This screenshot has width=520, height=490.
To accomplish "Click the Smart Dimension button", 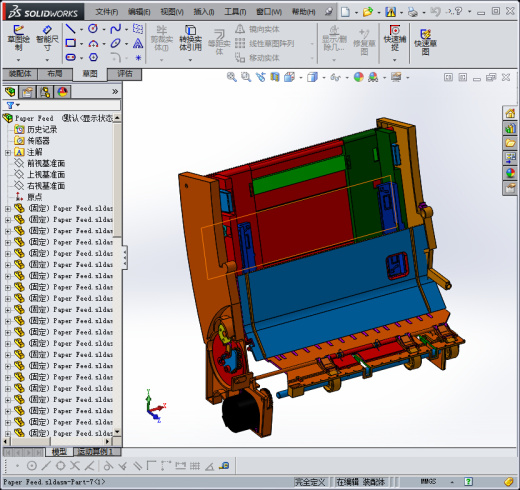I will pos(47,39).
